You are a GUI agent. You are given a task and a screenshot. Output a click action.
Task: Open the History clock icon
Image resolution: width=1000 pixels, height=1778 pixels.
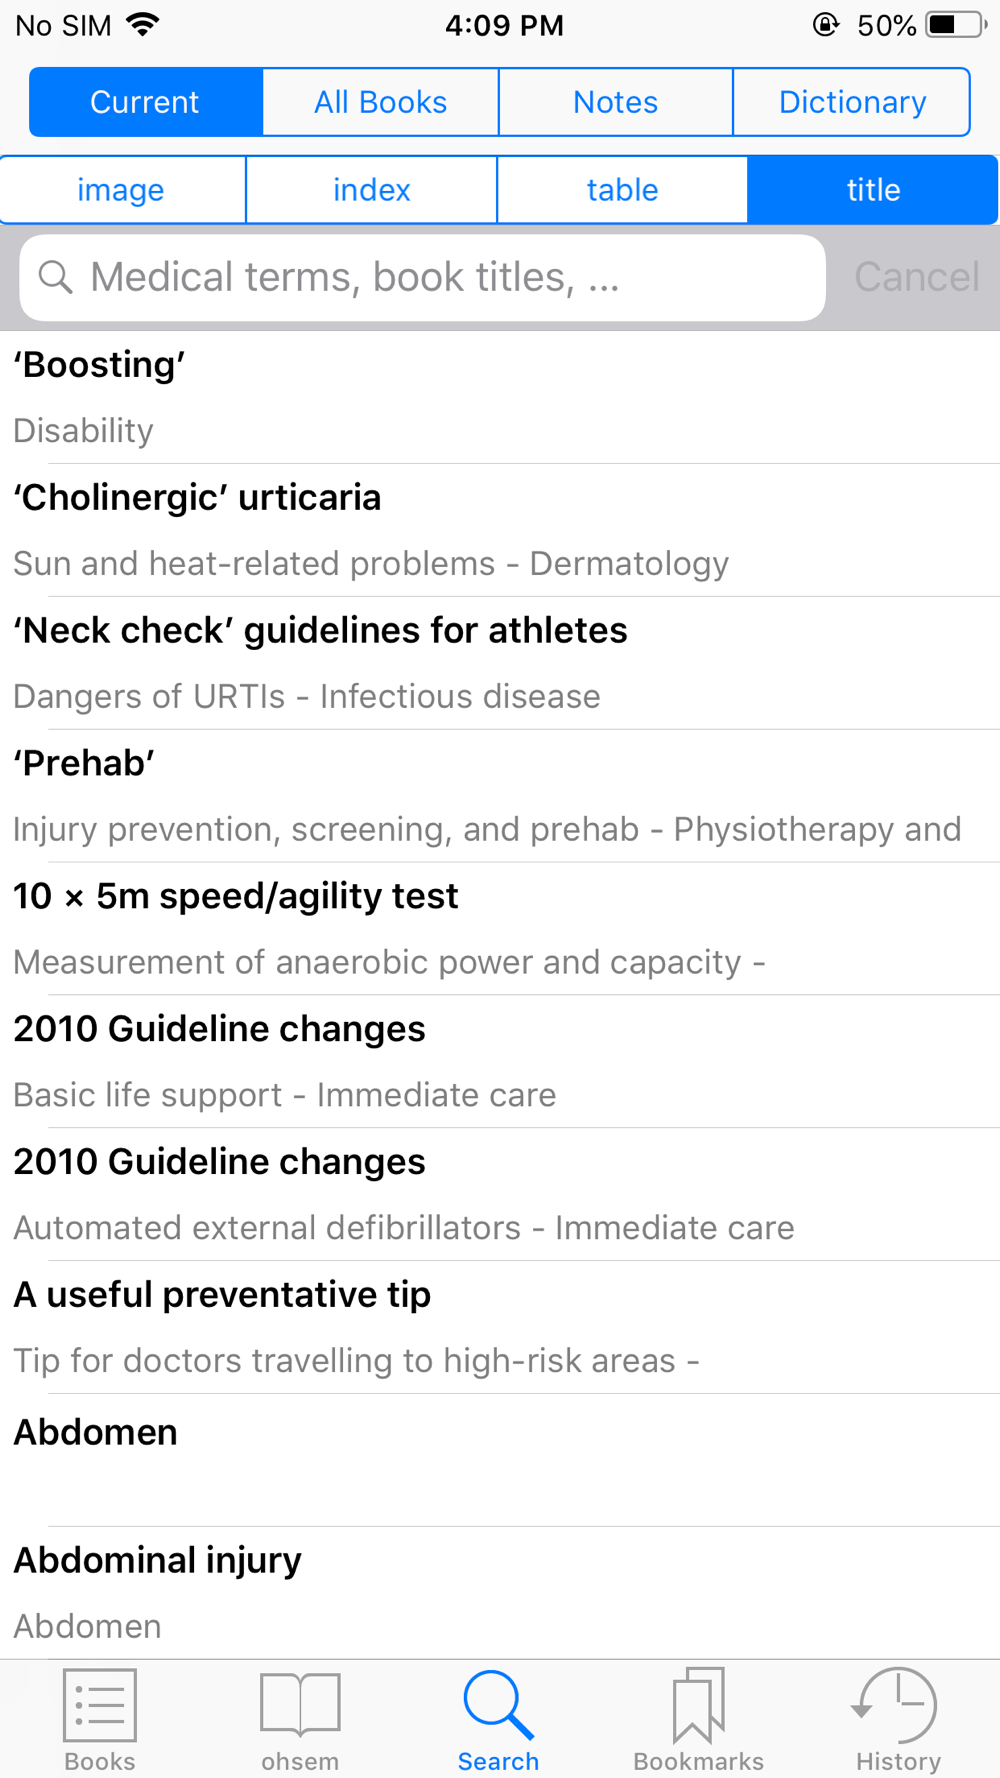click(x=897, y=1706)
